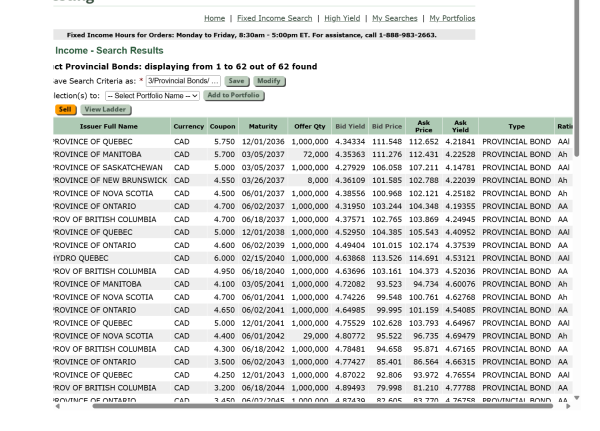Click the scroll-down arrow of table scrollbar

coord(577,398)
